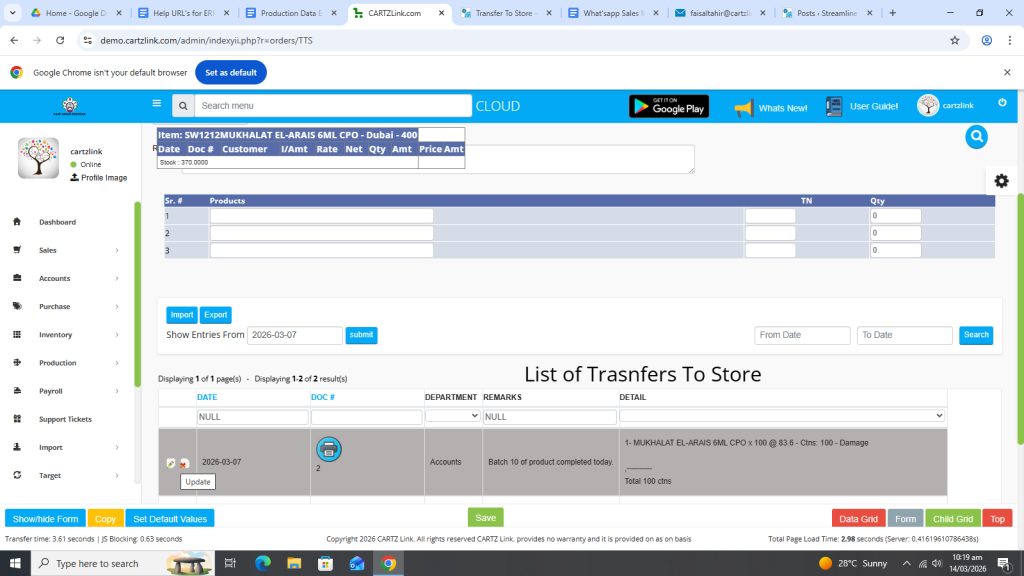Viewport: 1024px width, 576px height.
Task: Open the Get it on Google Play badge
Action: [668, 106]
